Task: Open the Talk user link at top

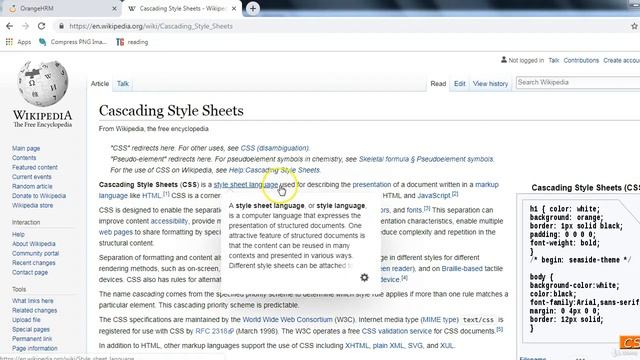Action: (553, 60)
